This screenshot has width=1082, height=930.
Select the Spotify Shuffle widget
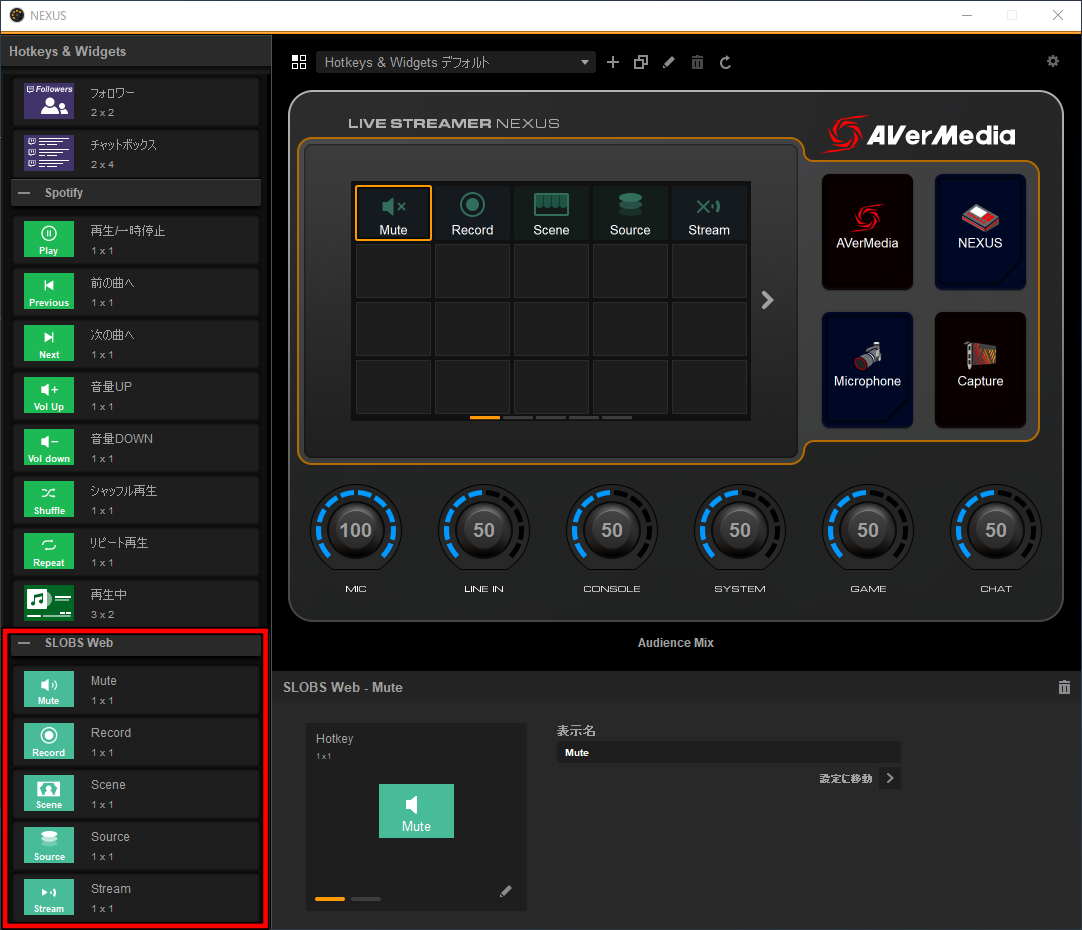(136, 499)
